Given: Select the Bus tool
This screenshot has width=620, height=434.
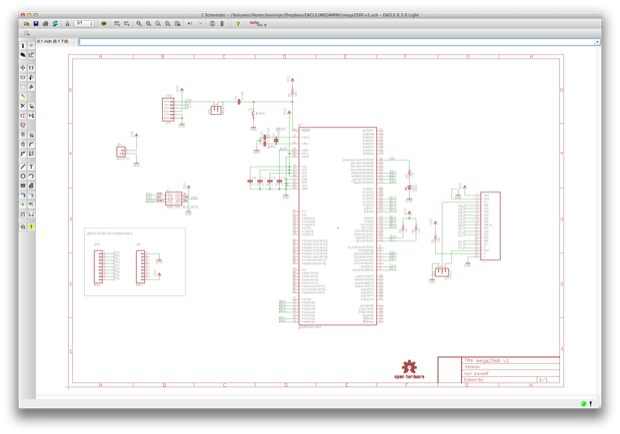Looking at the screenshot, I should coord(23,195).
